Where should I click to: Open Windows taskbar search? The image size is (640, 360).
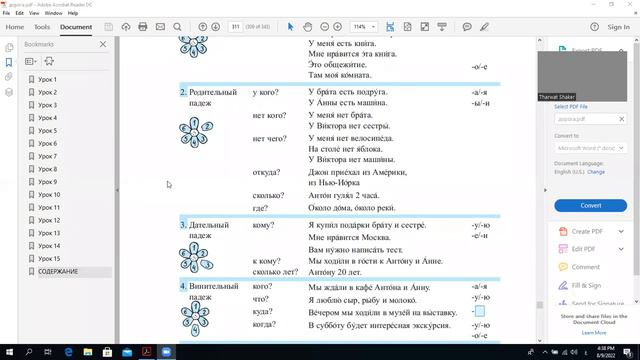click(x=29, y=352)
